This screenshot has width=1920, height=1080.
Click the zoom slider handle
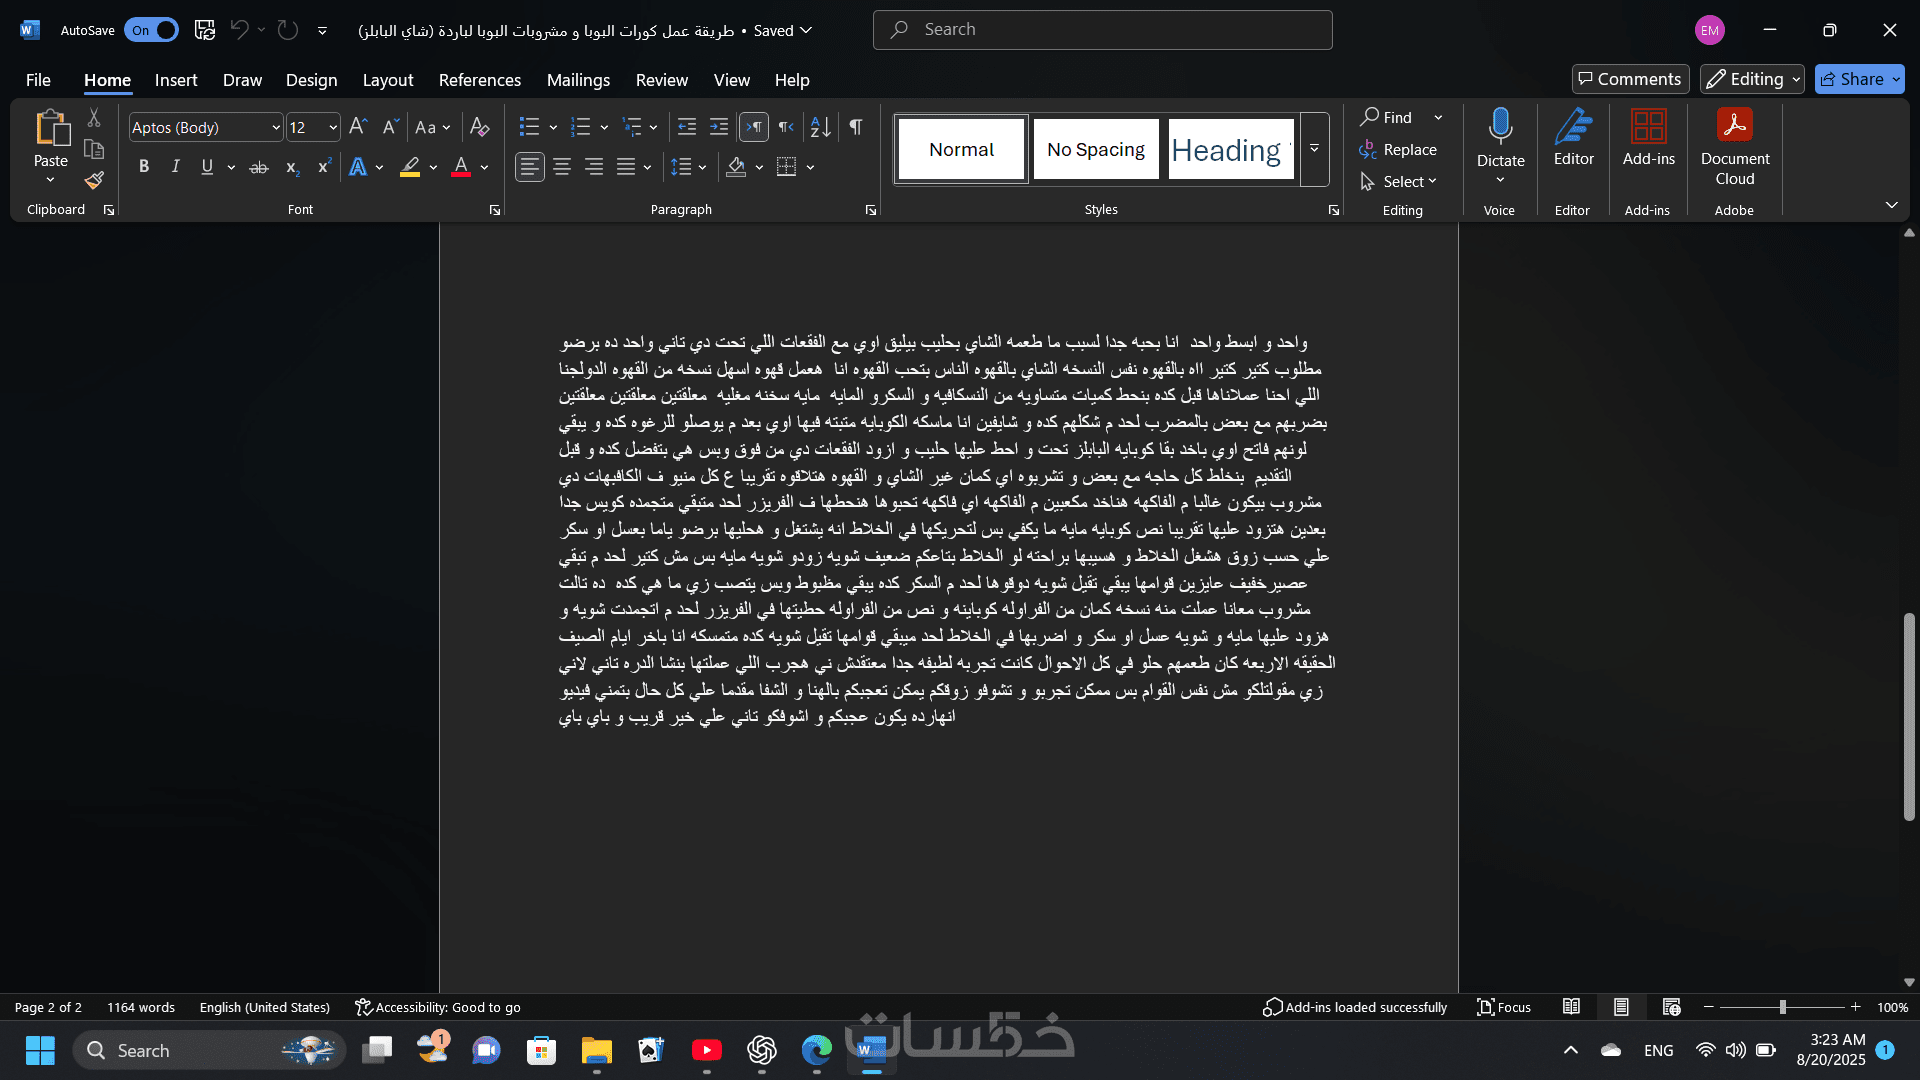[1782, 1007]
